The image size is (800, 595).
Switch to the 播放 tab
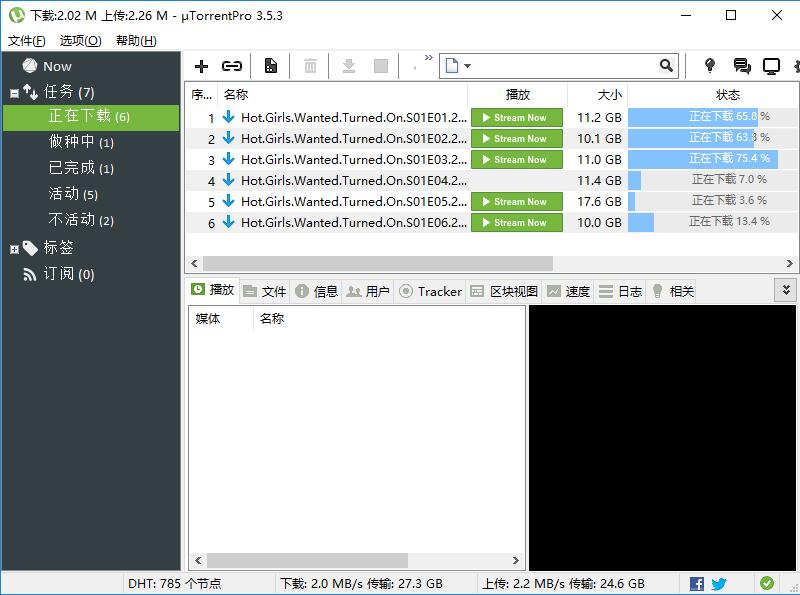point(213,290)
